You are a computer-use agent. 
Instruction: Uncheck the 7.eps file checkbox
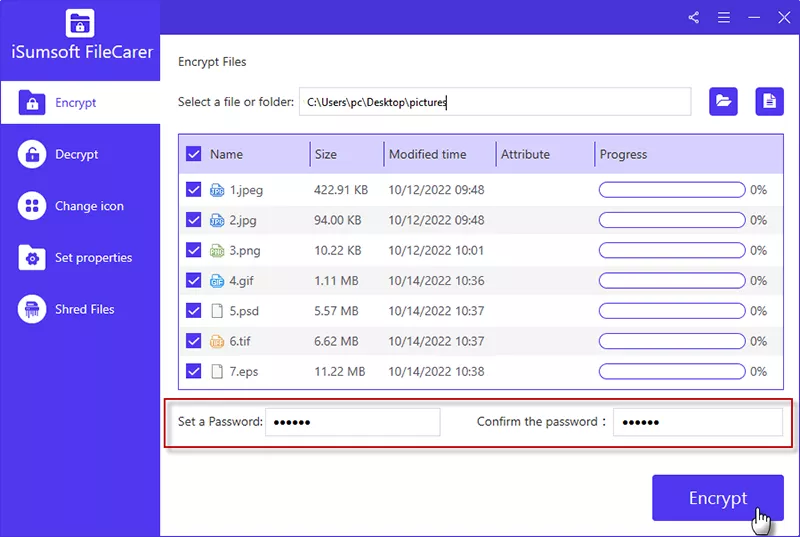pyautogui.click(x=194, y=372)
